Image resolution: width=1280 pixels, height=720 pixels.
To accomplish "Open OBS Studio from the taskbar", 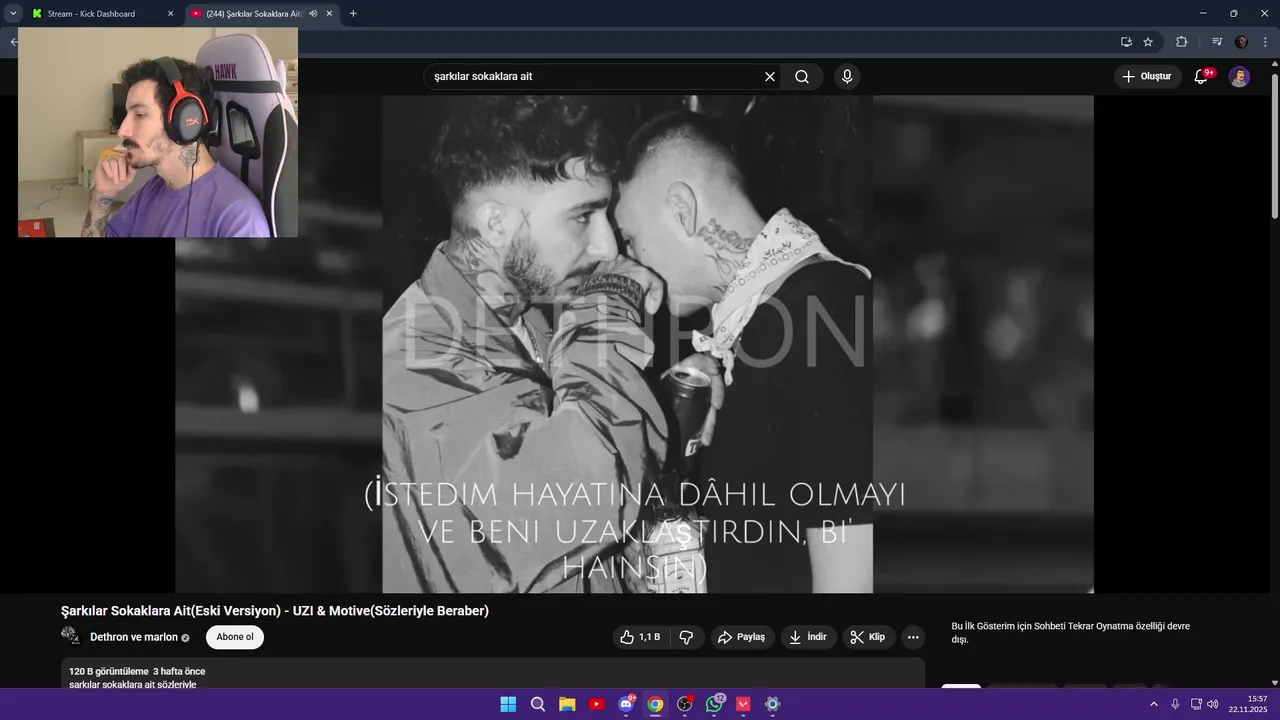I will click(685, 704).
